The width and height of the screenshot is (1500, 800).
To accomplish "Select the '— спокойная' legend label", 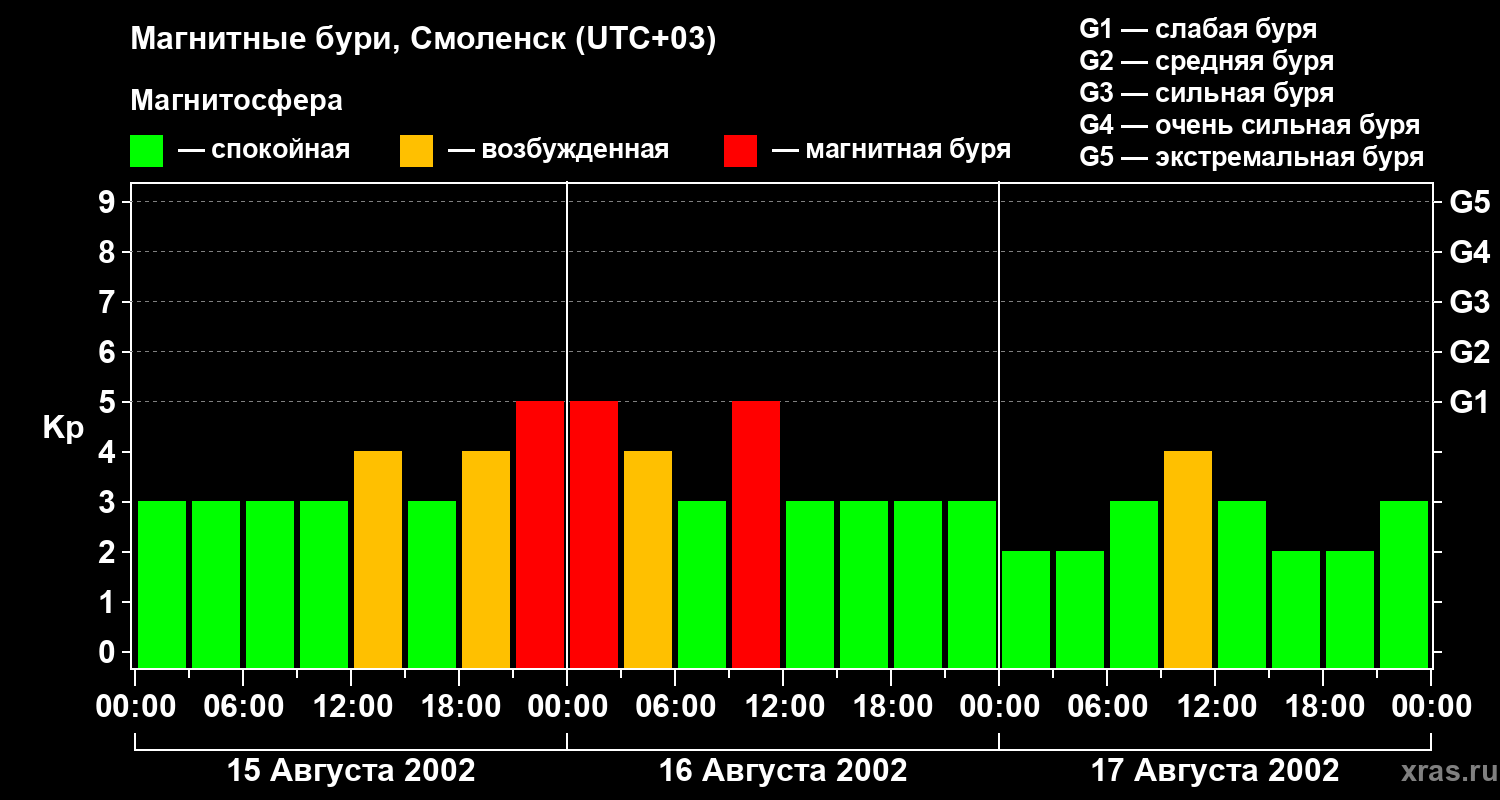I will 264,150.
